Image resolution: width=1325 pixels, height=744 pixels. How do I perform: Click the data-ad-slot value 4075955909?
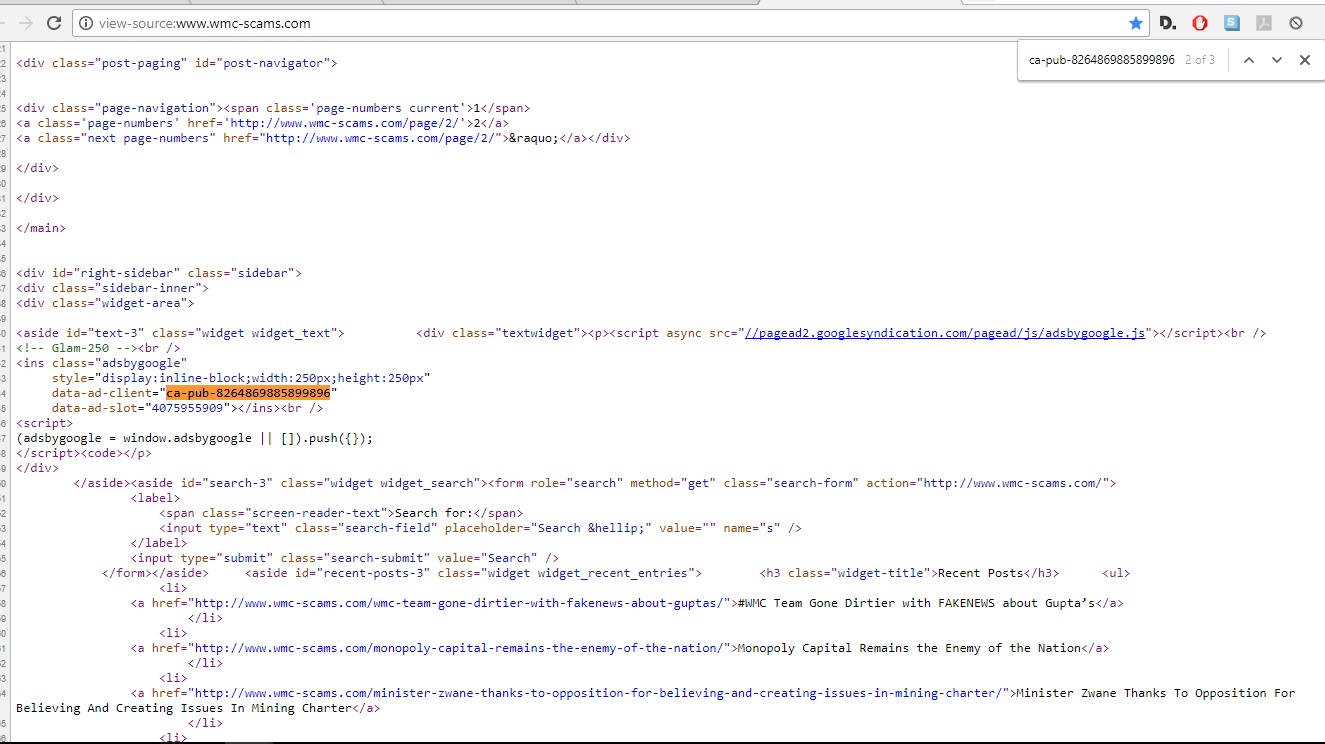187,408
